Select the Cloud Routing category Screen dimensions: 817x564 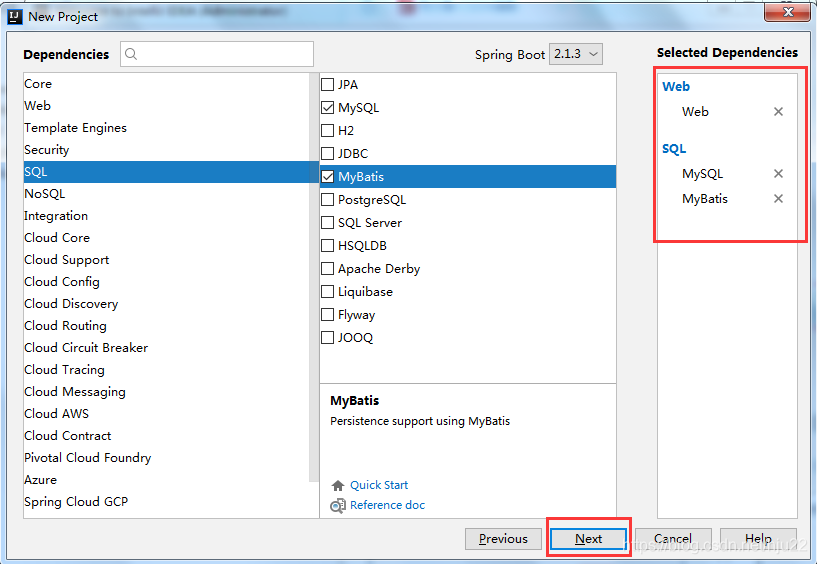(167, 326)
